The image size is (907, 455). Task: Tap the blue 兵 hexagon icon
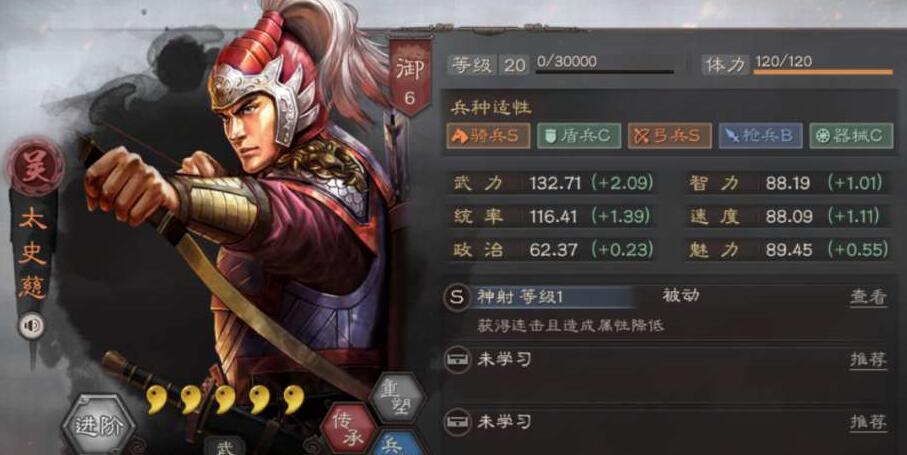pos(396,444)
